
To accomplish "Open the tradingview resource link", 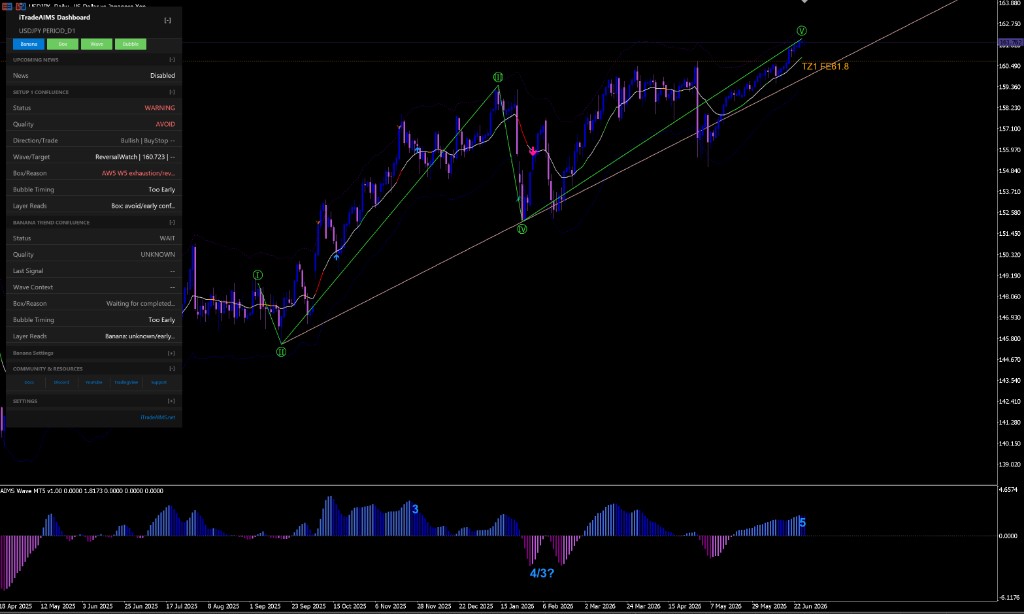I will [126, 382].
